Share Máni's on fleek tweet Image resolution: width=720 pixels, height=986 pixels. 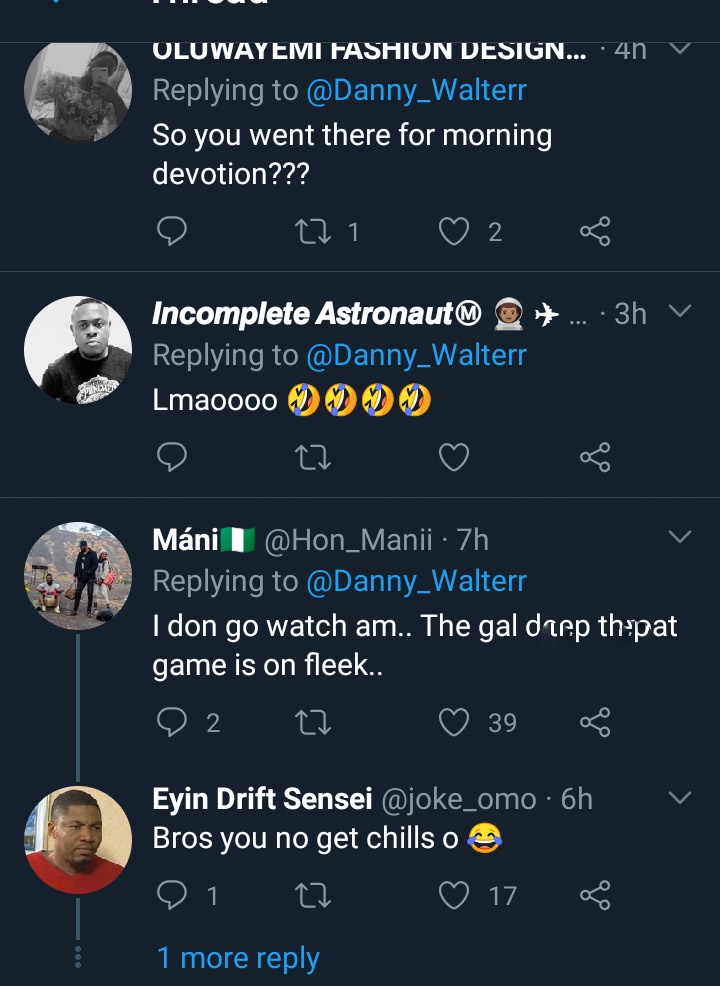[x=595, y=722]
